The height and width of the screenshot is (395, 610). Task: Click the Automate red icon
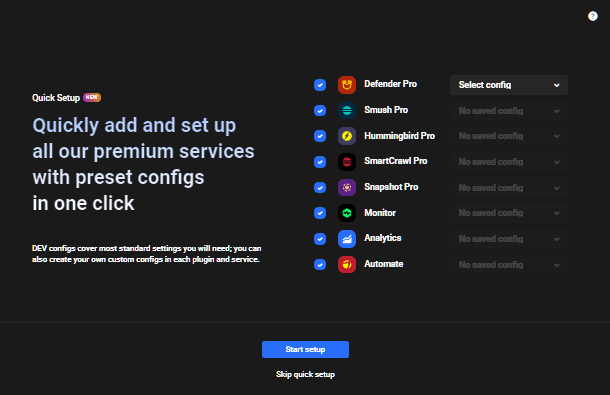[x=347, y=265]
